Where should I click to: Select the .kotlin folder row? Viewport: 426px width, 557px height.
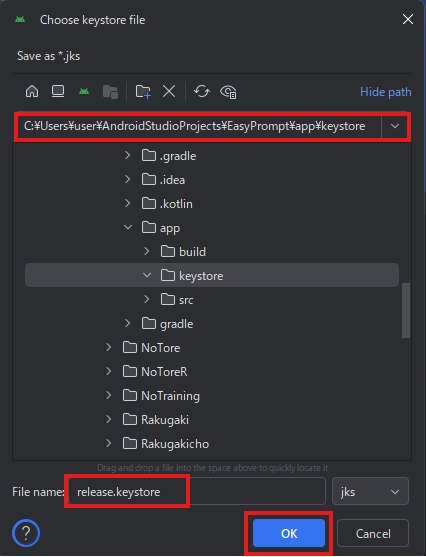tap(212, 204)
